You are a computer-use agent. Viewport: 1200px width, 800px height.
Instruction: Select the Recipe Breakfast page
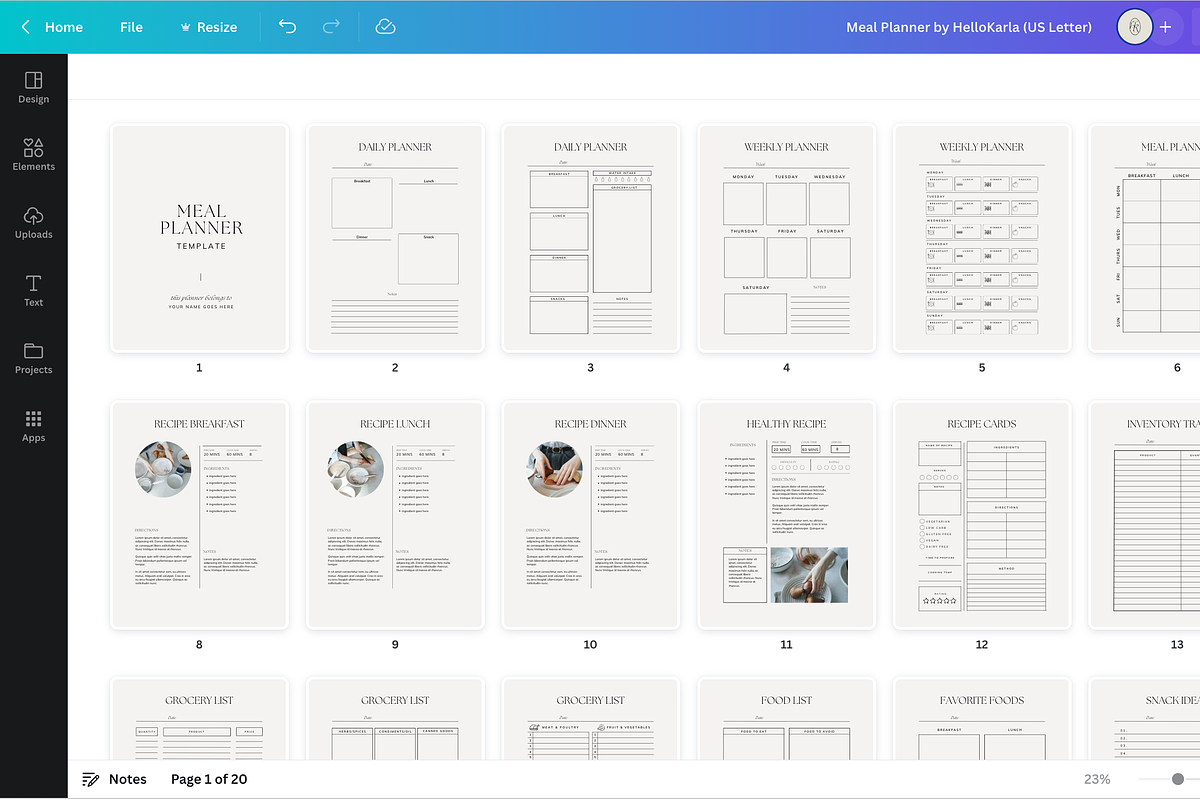point(199,515)
